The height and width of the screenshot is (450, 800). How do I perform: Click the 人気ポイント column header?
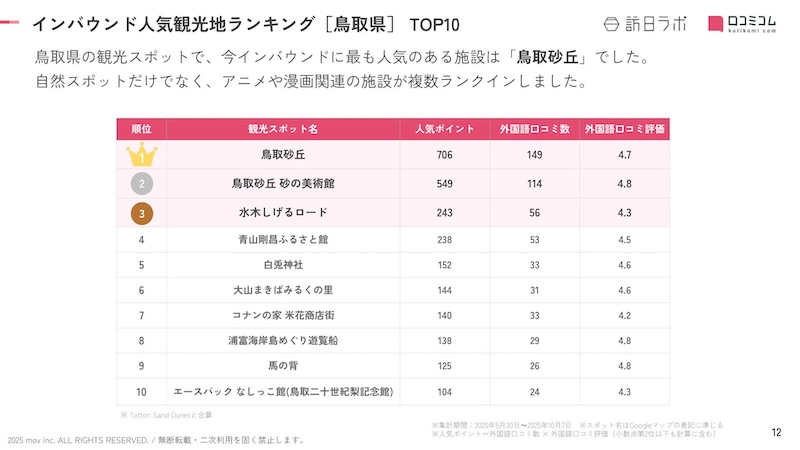pyautogui.click(x=445, y=129)
